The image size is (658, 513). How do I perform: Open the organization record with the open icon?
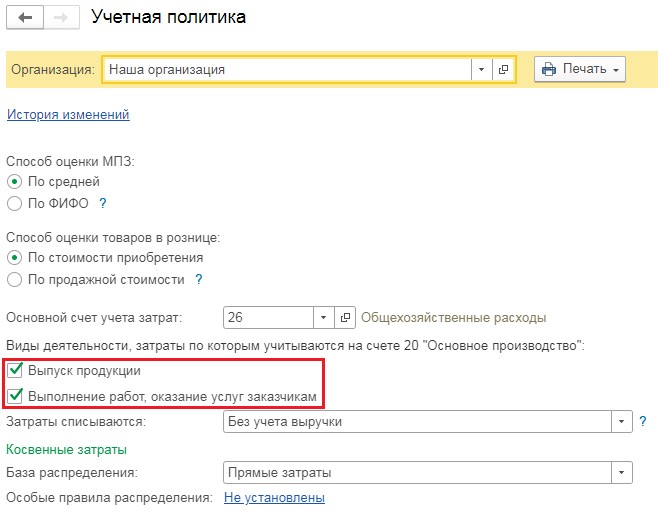click(503, 69)
